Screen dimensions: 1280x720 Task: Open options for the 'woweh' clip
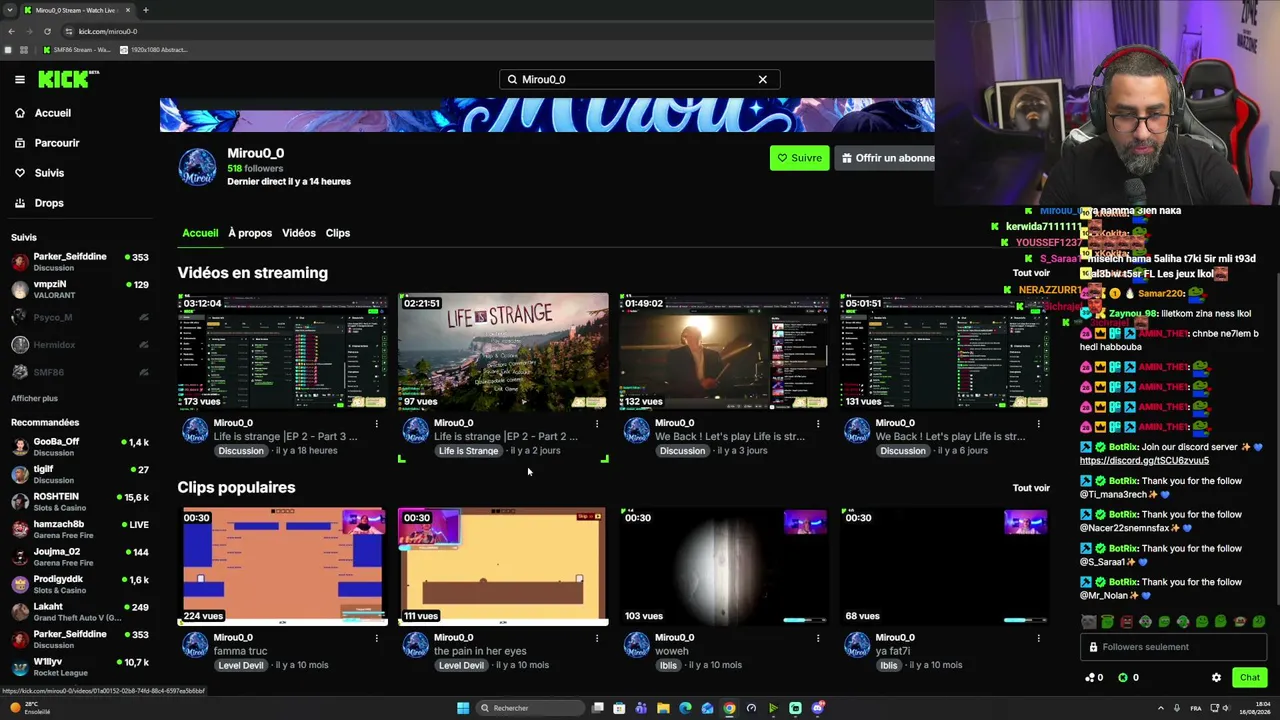pyautogui.click(x=817, y=638)
